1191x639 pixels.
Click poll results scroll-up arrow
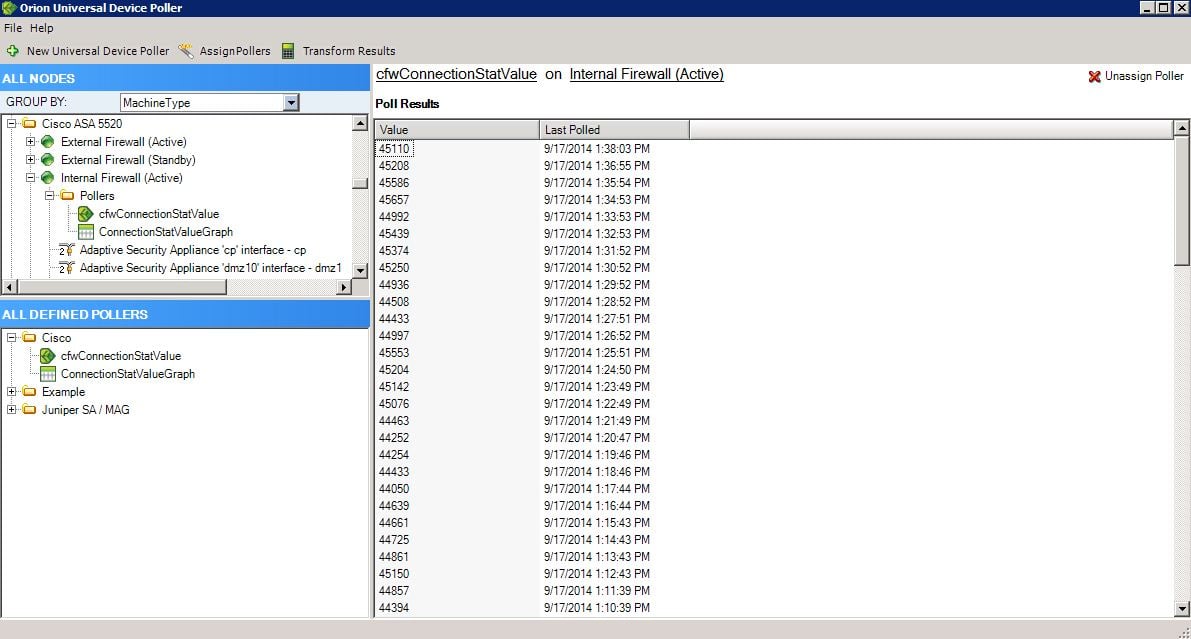[x=1182, y=128]
